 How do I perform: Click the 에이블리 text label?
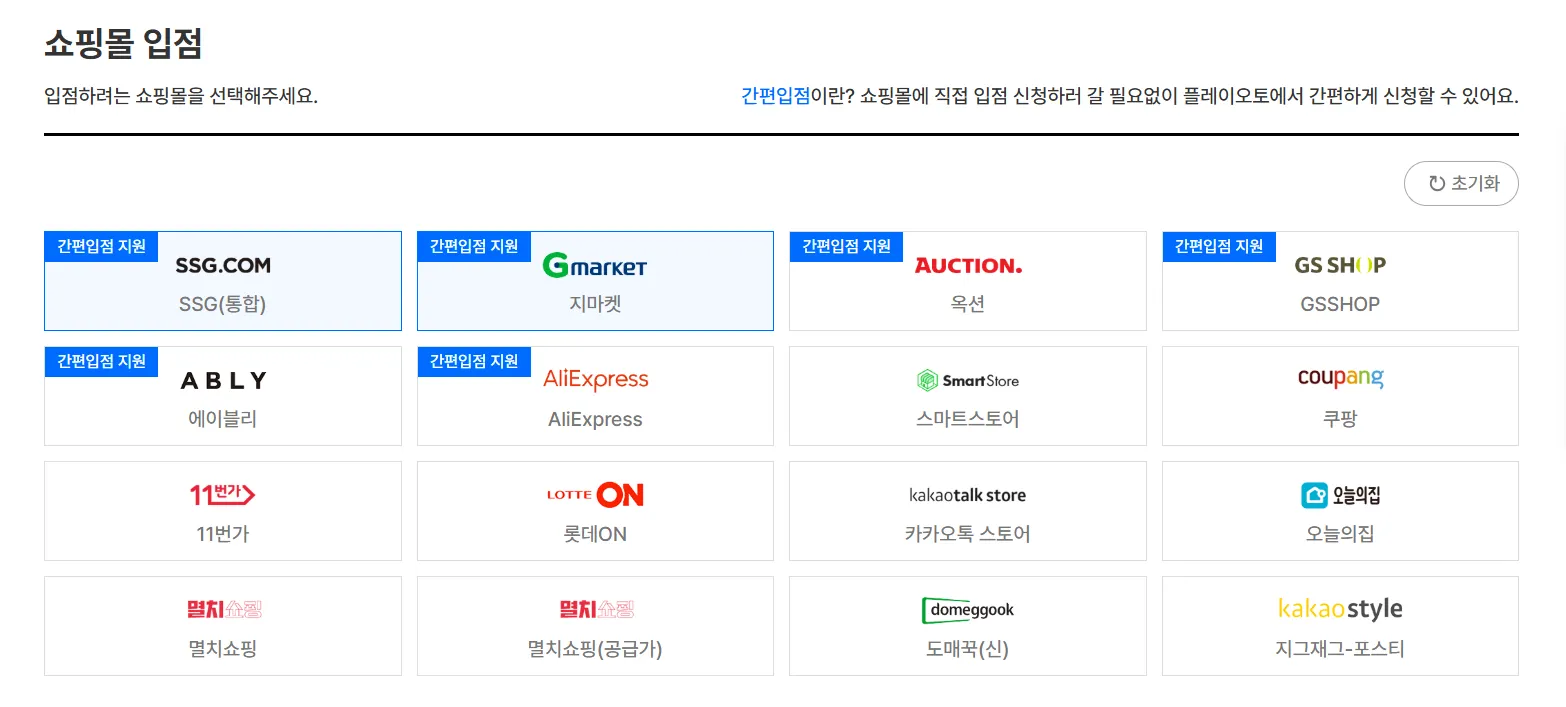pos(223,419)
